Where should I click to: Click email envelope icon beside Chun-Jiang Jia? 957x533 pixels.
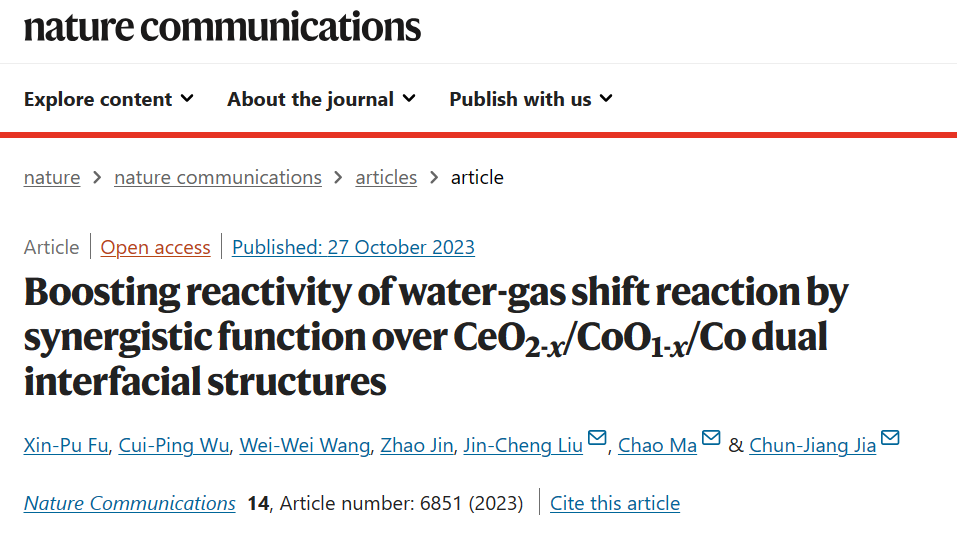click(x=890, y=438)
